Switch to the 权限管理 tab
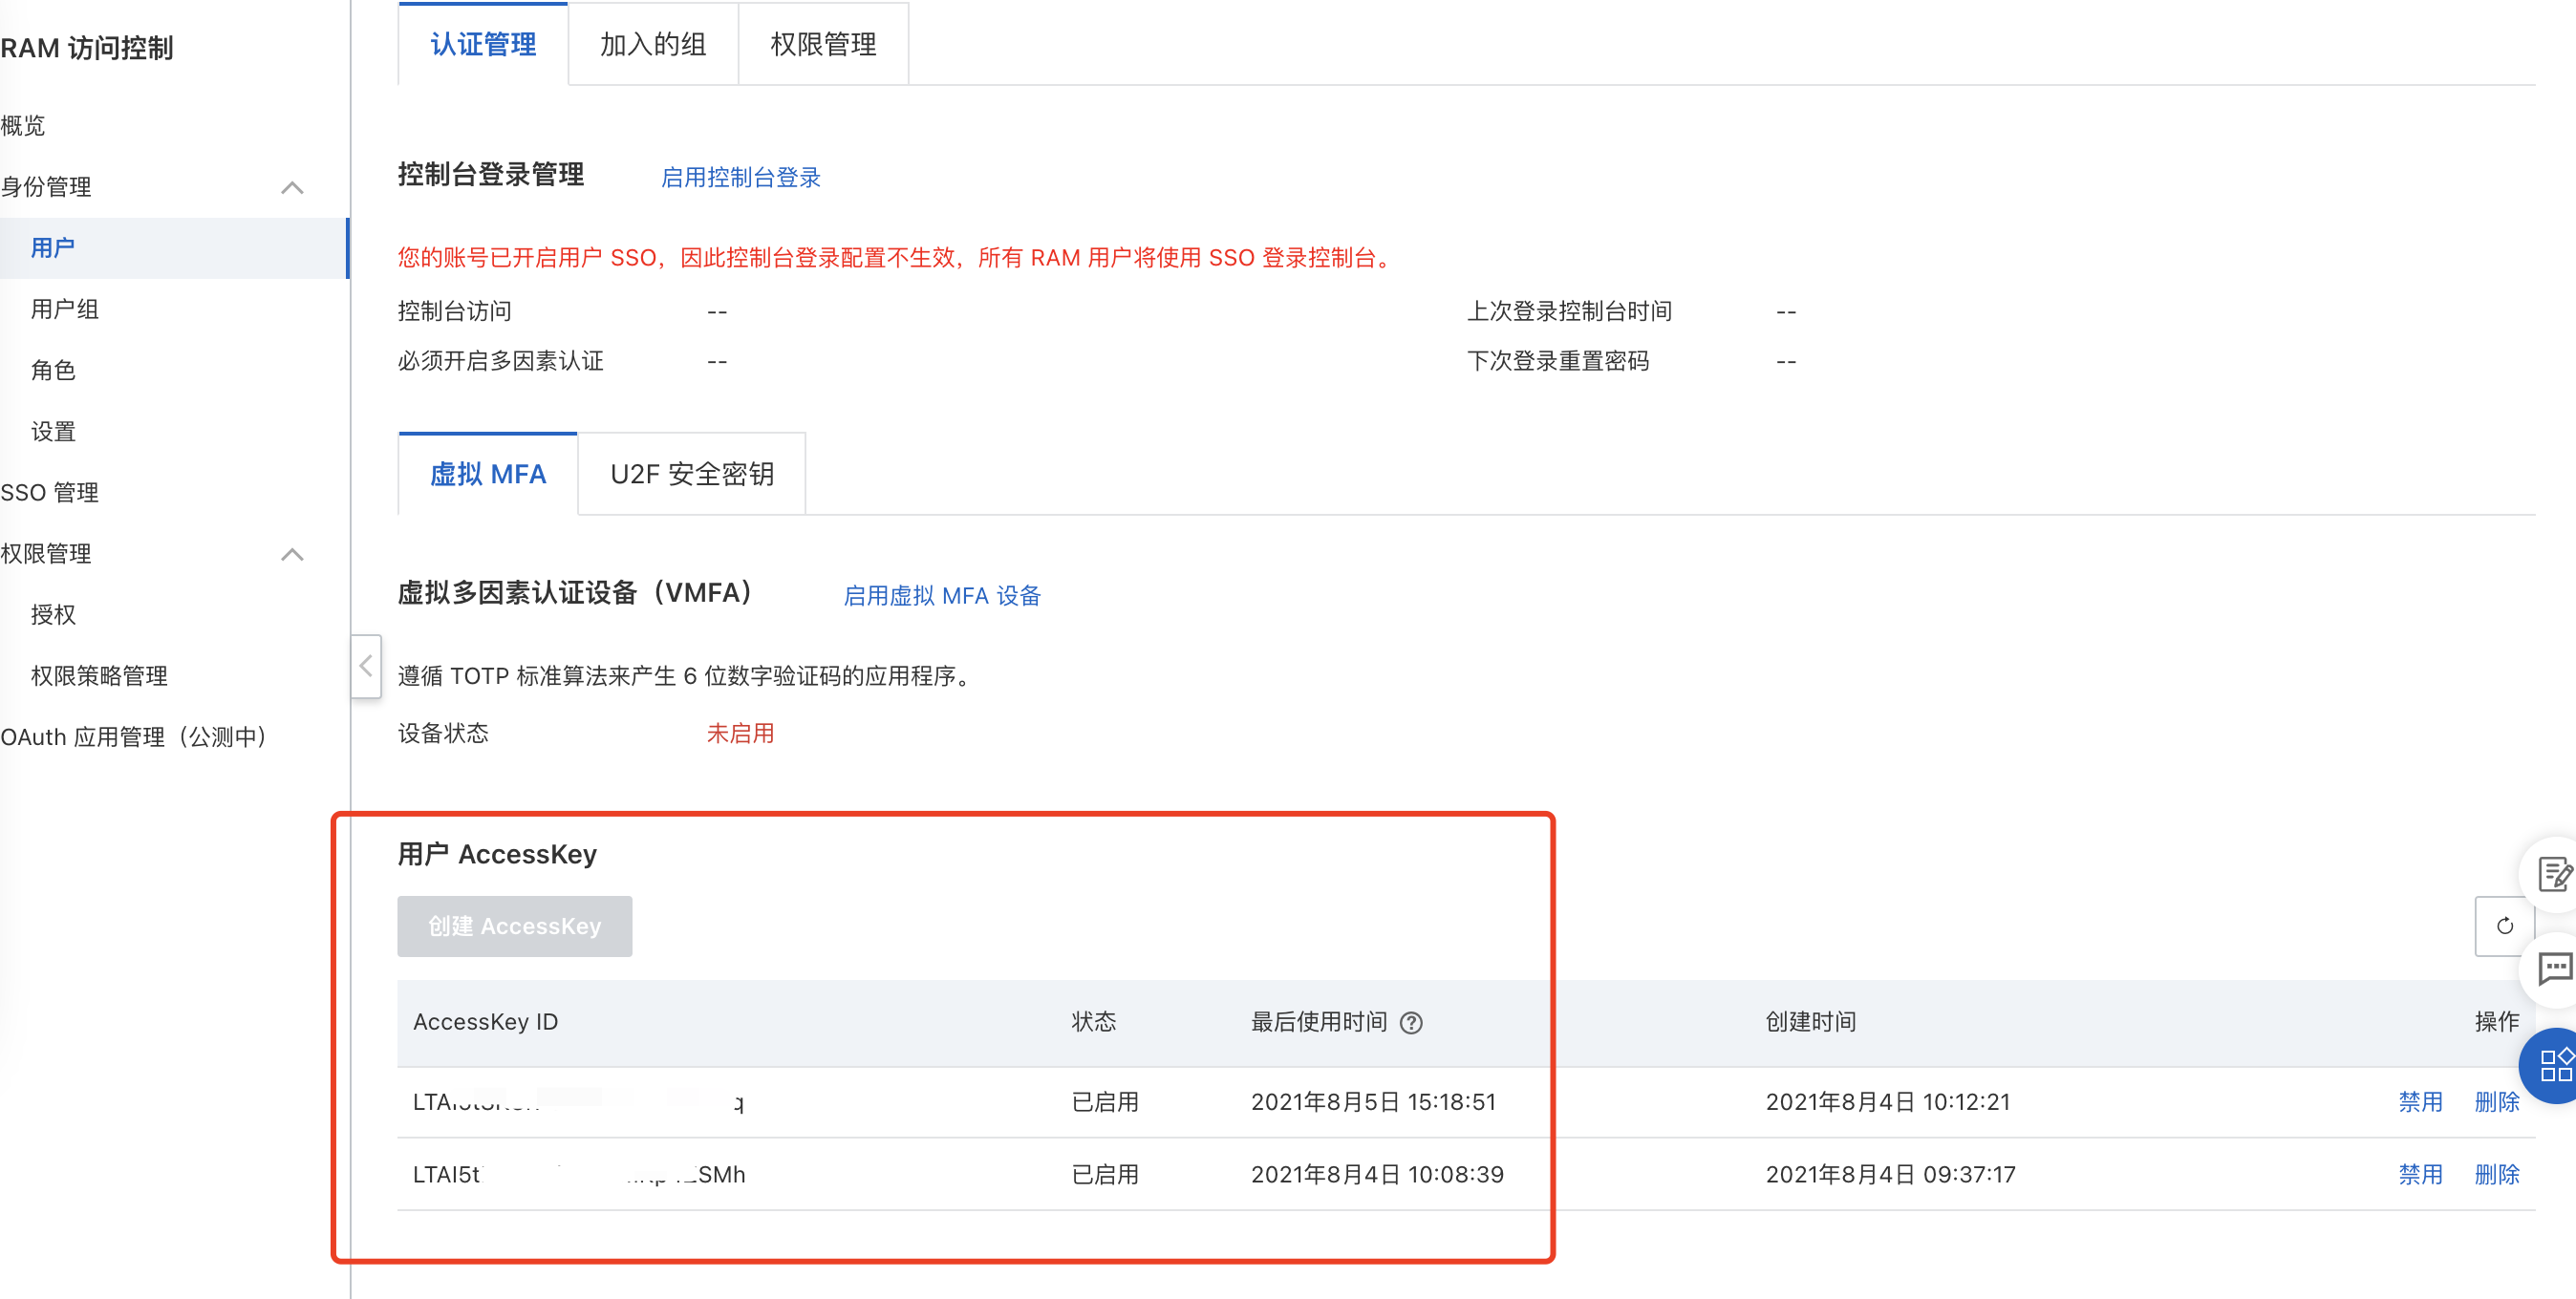The image size is (2576, 1299). [823, 44]
